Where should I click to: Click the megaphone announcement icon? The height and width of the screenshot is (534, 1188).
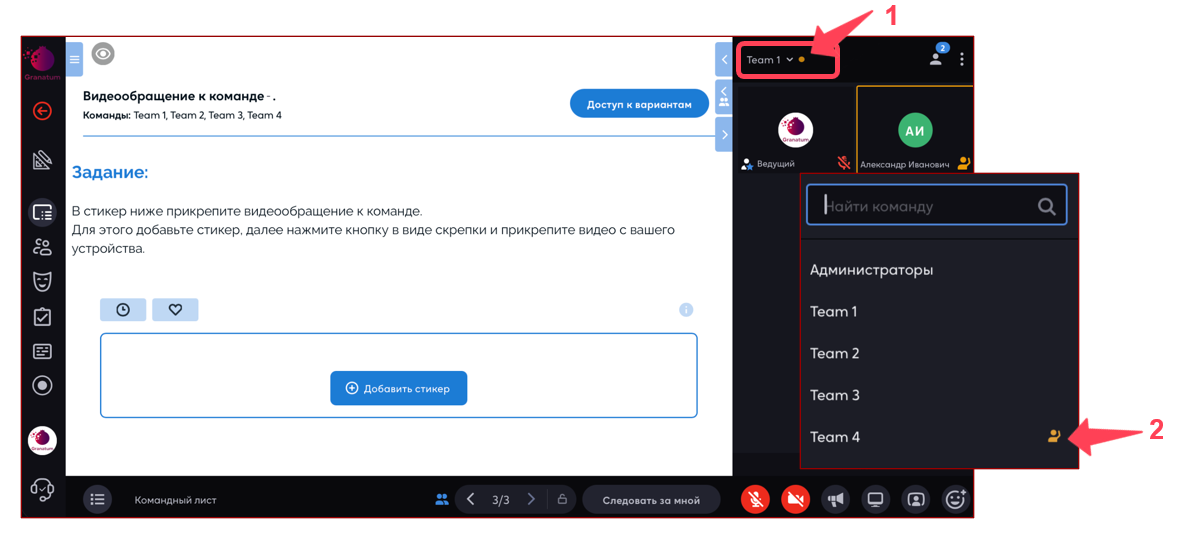click(x=835, y=500)
